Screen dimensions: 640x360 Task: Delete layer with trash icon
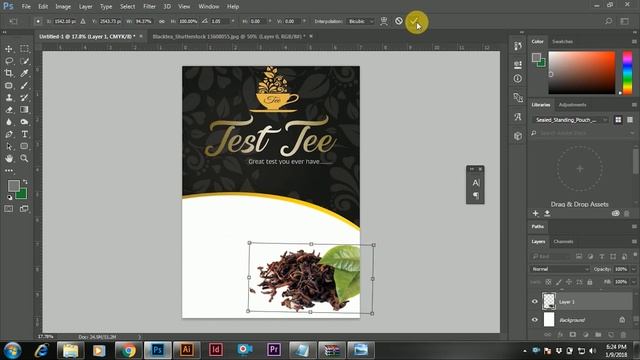pyautogui.click(x=623, y=335)
